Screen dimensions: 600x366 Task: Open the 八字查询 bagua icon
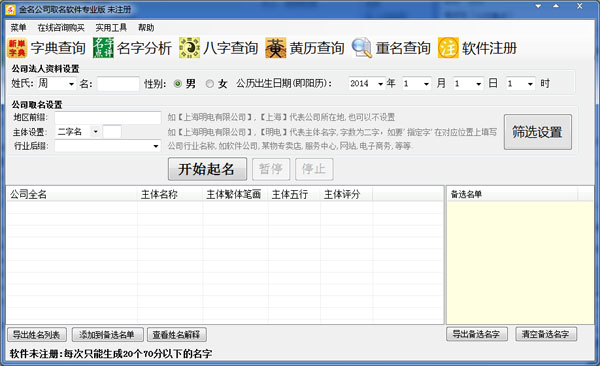click(x=189, y=48)
